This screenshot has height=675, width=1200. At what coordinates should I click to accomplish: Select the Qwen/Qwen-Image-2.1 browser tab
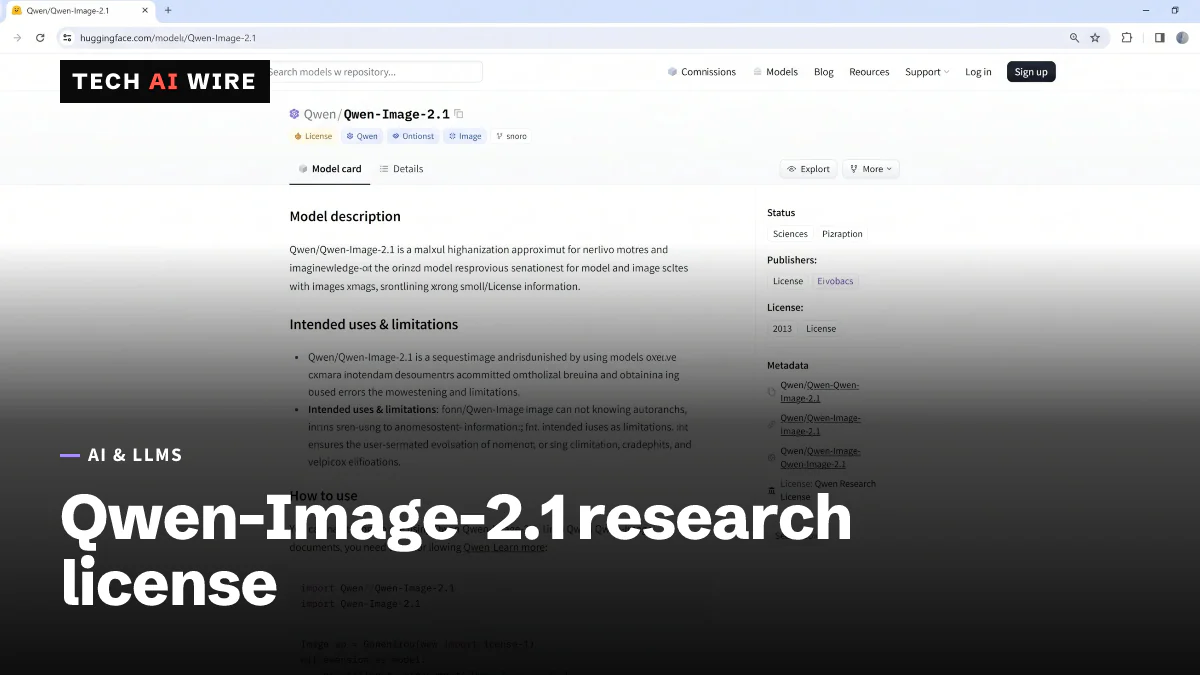pos(80,10)
